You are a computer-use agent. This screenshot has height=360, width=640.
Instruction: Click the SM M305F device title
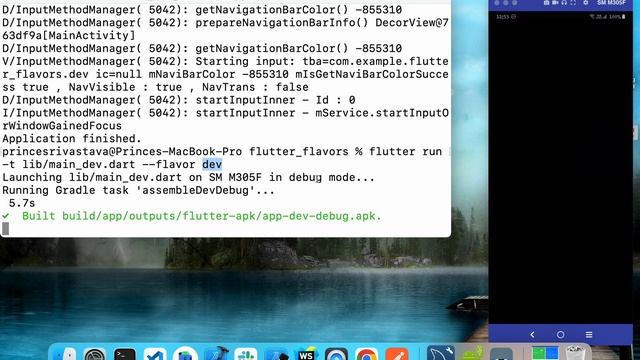(x=611, y=2)
